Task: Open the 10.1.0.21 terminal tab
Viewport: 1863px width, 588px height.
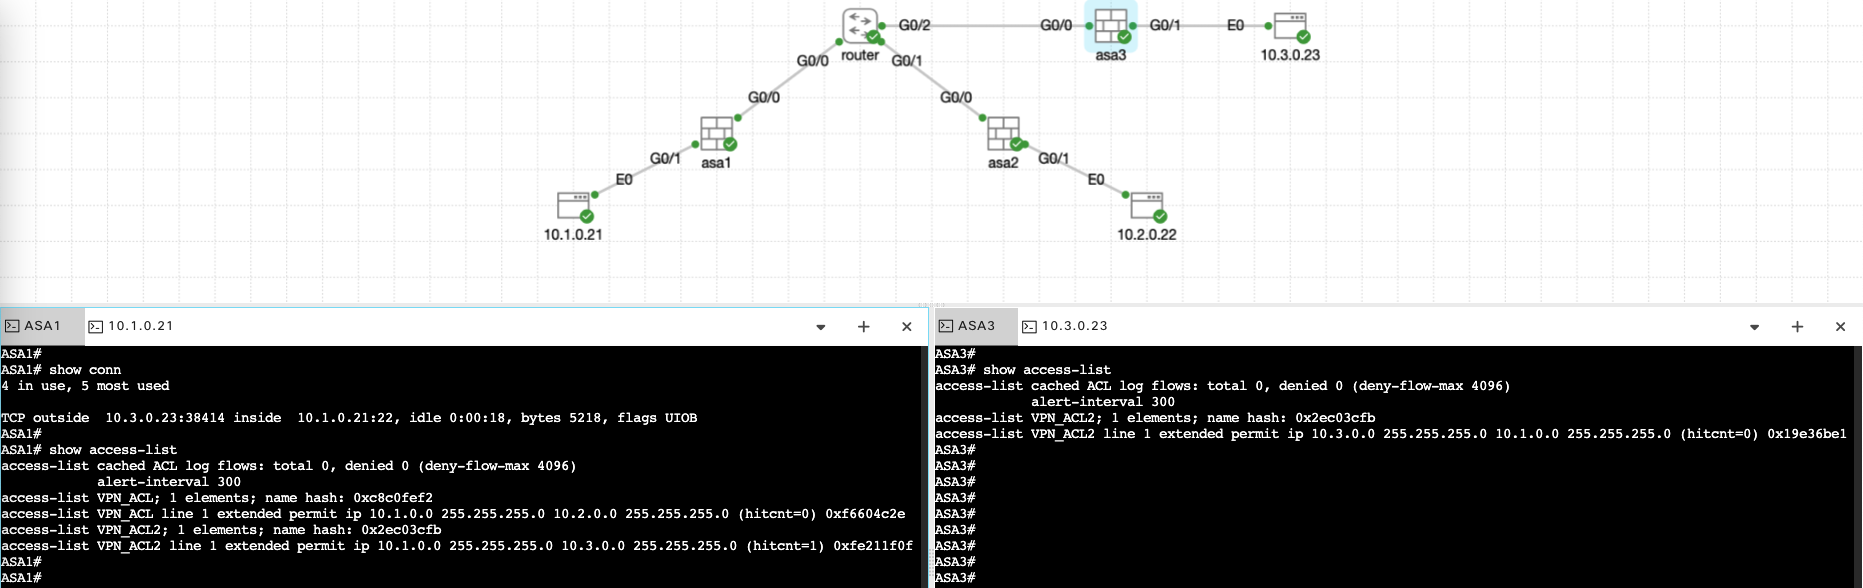Action: pyautogui.click(x=131, y=326)
